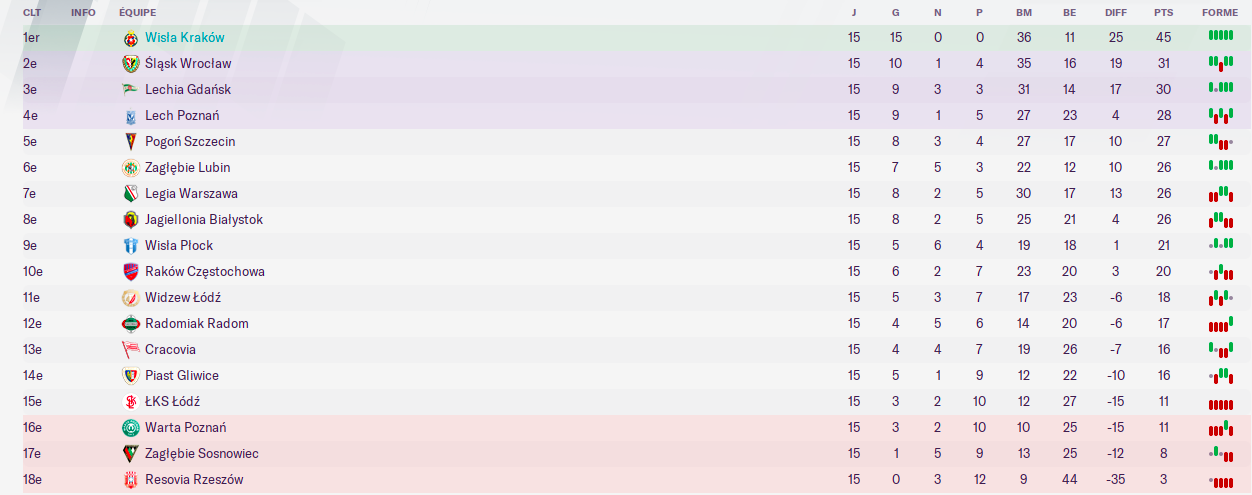Click the Lechia Gdańsk club crest
The height and width of the screenshot is (495, 1252).
pyautogui.click(x=130, y=90)
